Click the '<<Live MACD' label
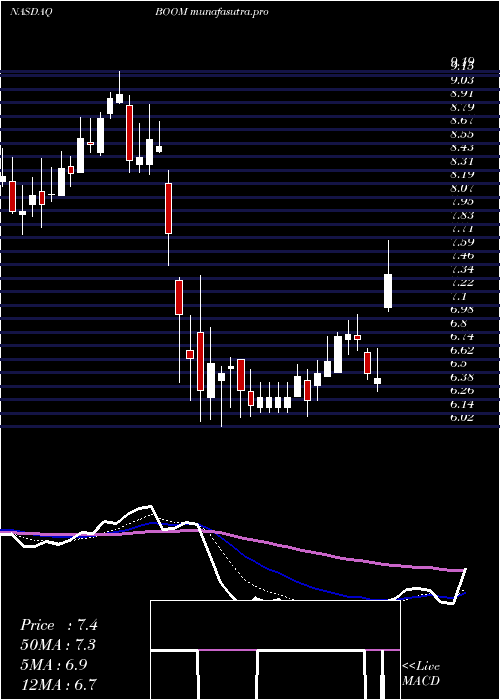The height and width of the screenshot is (700, 500). click(x=421, y=673)
